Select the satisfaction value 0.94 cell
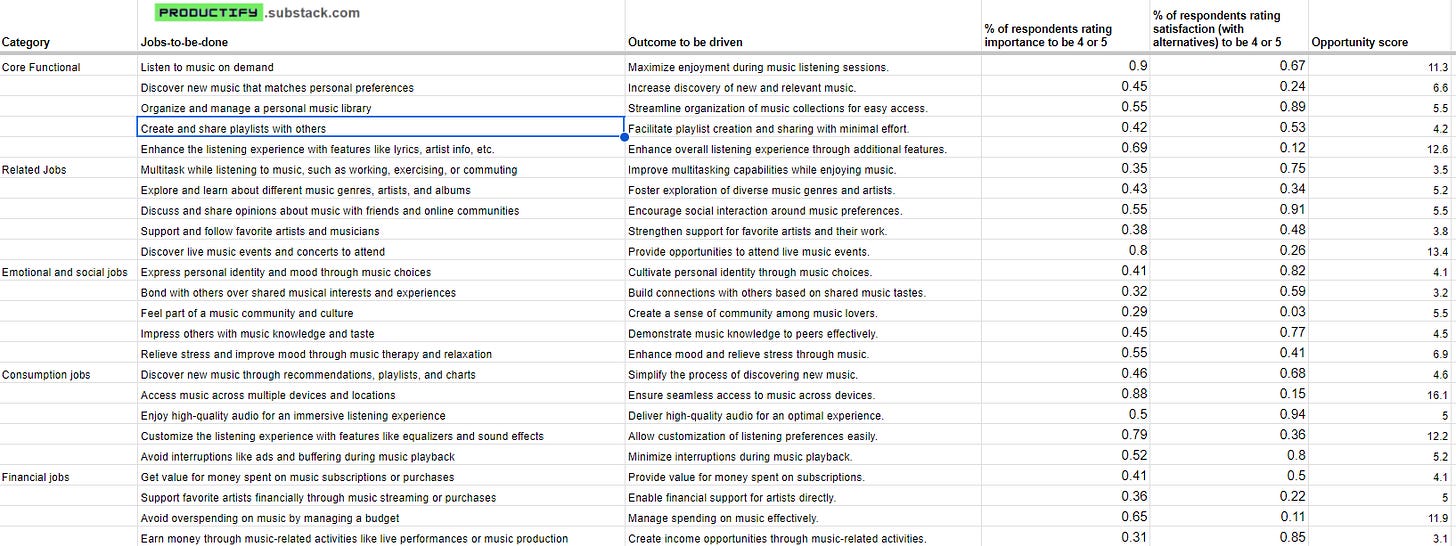Screen dimensions: 1456x546 click(1228, 415)
